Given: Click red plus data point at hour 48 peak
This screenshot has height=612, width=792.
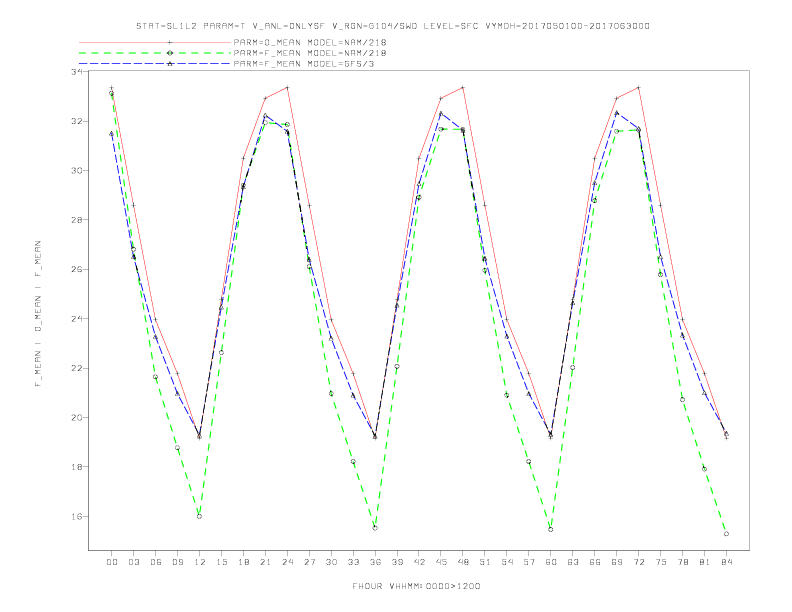Looking at the screenshot, I should coord(463,87).
